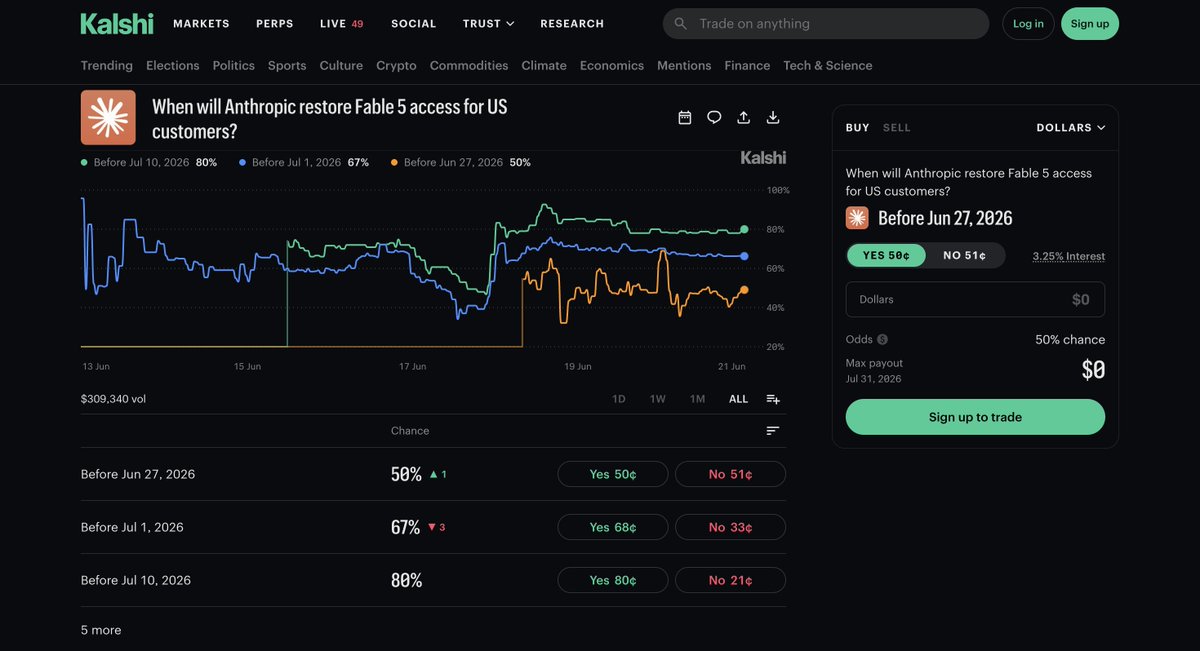Click the Anthropic market thumbnail image
This screenshot has height=651, width=1200.
click(108, 118)
